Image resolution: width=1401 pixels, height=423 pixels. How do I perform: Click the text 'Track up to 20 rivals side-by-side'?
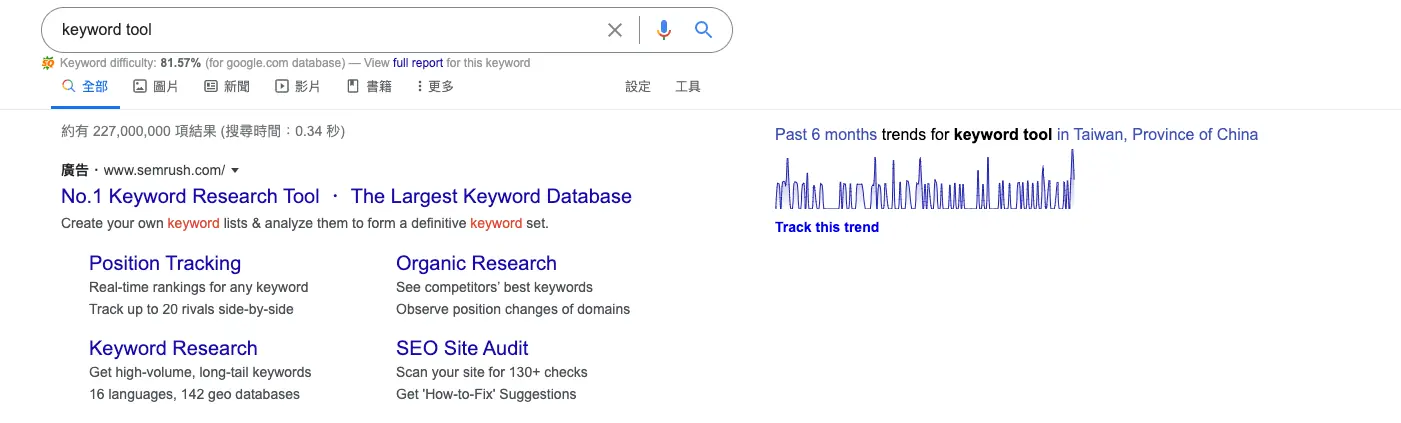[x=191, y=309]
